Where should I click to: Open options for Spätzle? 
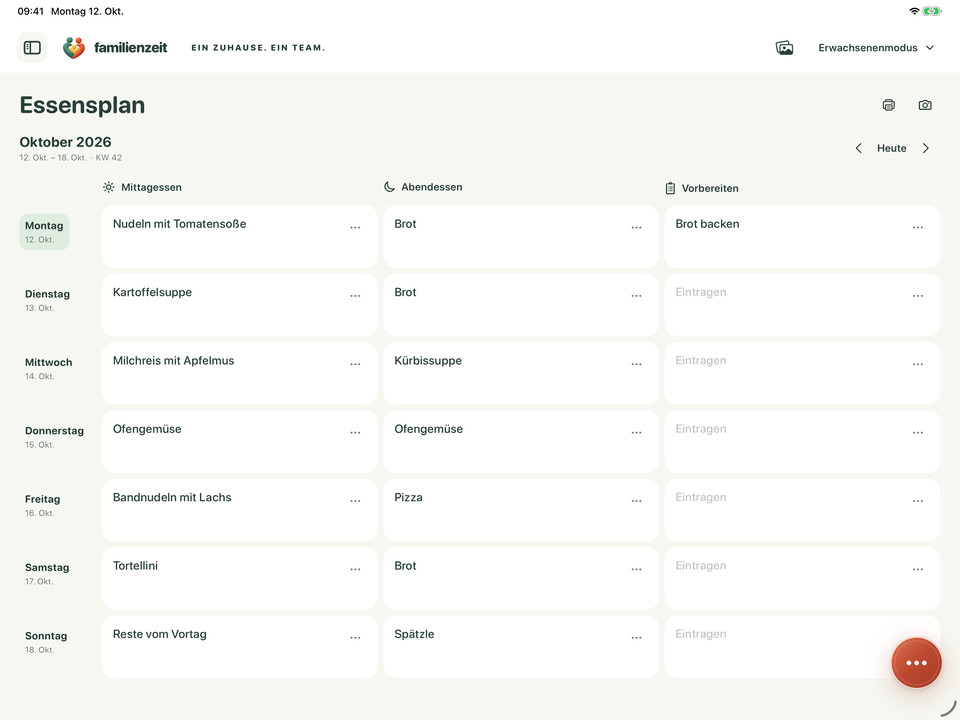(x=637, y=637)
